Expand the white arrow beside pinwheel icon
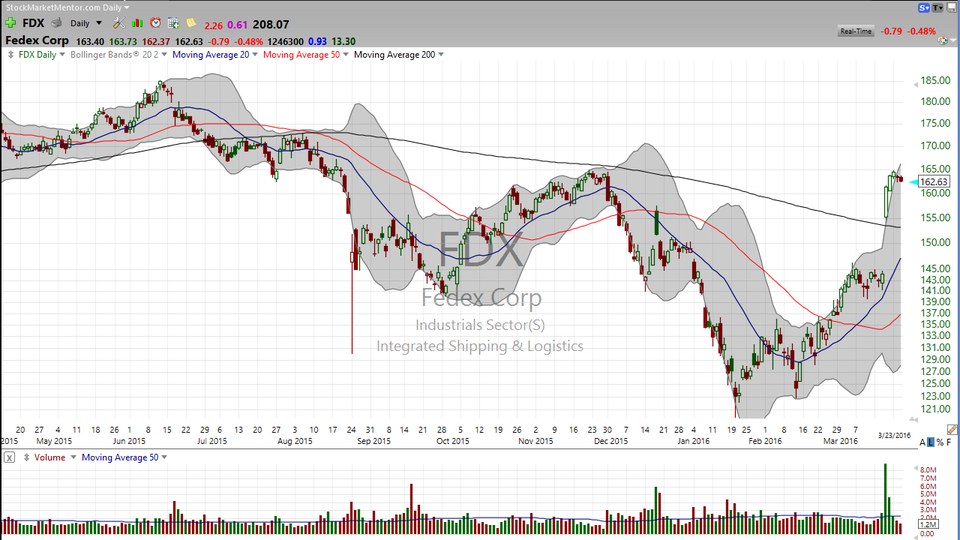Screen dimensions: 960x540 pyautogui.click(x=953, y=41)
